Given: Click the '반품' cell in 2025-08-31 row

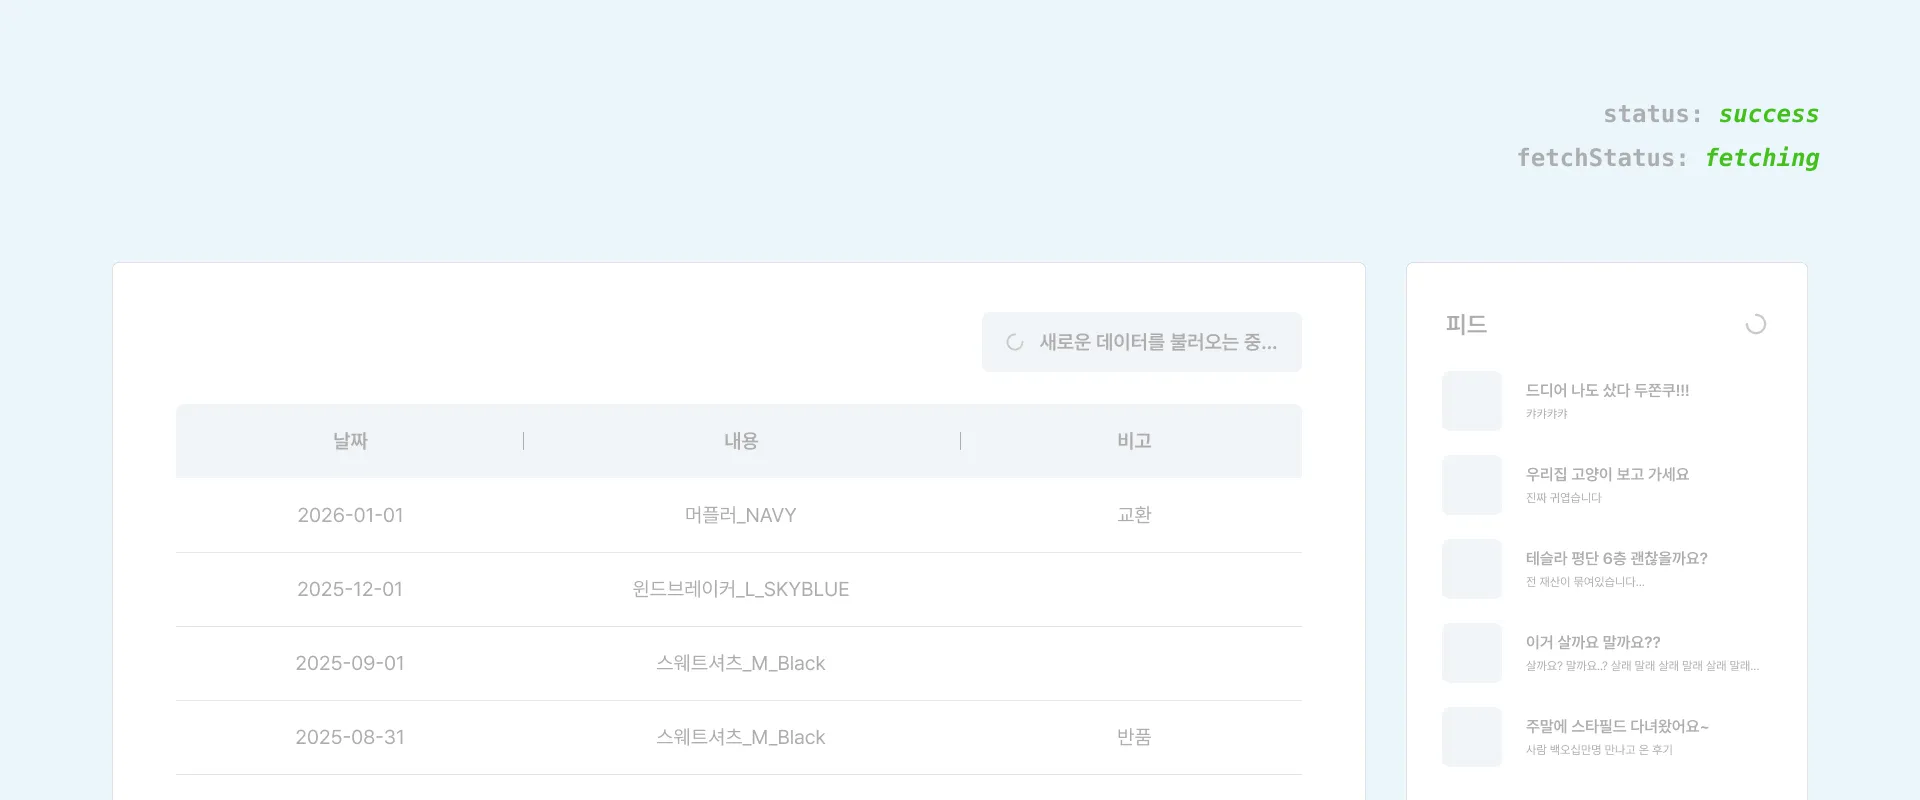Looking at the screenshot, I should click(x=1134, y=737).
